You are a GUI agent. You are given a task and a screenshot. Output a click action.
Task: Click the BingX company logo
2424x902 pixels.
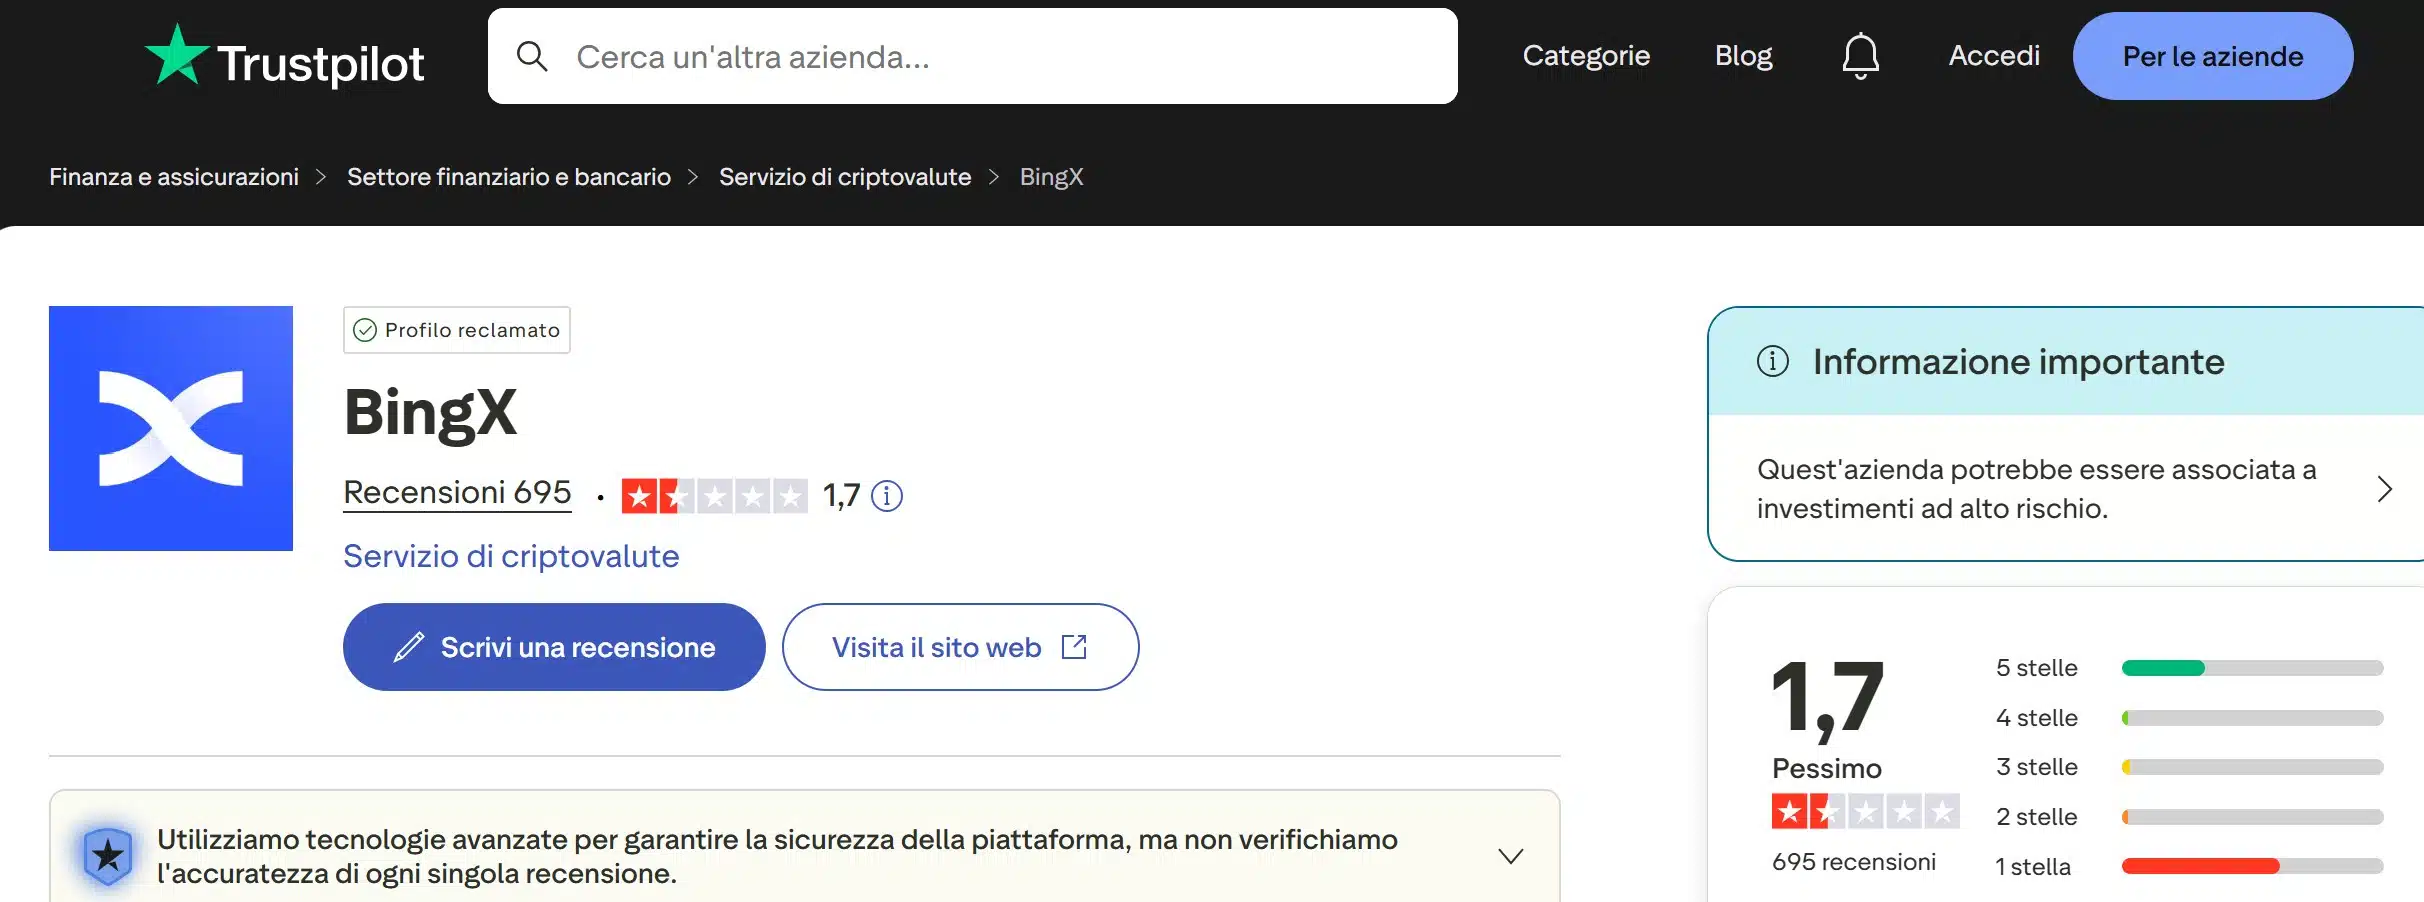tap(170, 428)
